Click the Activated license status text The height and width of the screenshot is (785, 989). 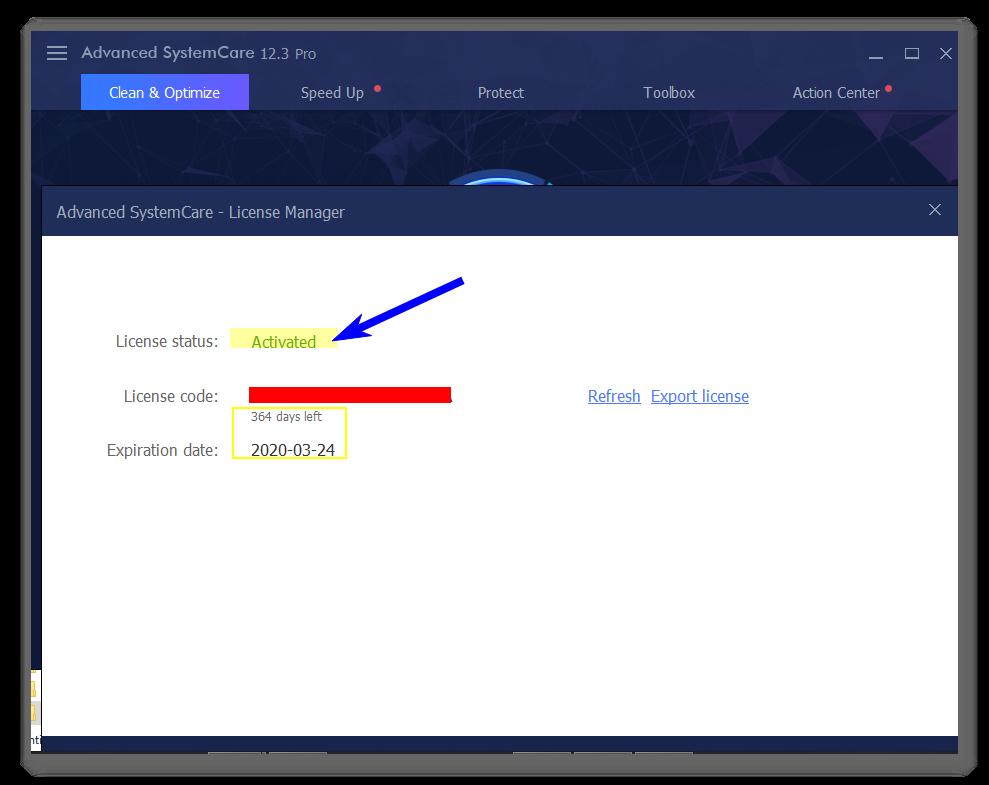tap(284, 342)
